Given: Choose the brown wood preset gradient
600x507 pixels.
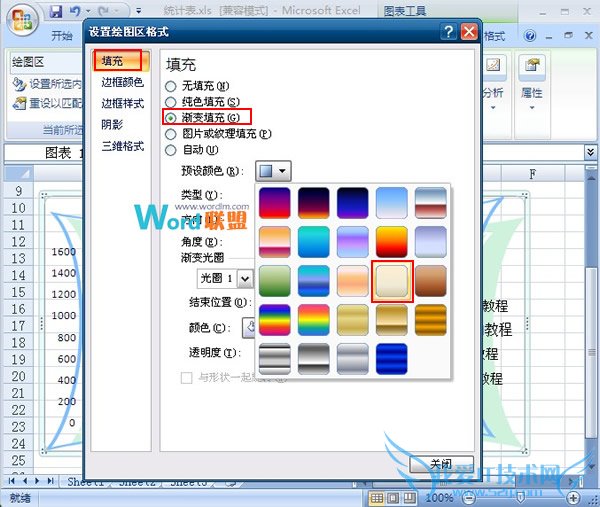Looking at the screenshot, I should (x=431, y=281).
